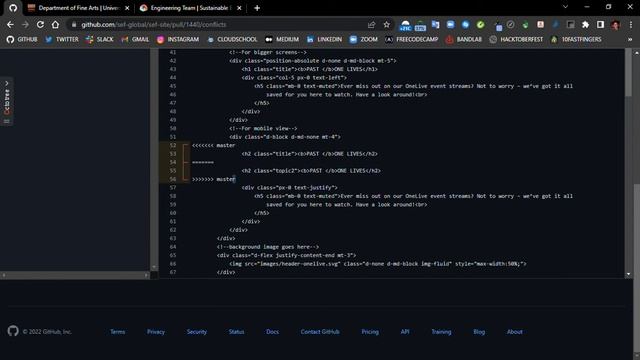Expand the Octotree sidebar toggle

[x=7, y=101]
